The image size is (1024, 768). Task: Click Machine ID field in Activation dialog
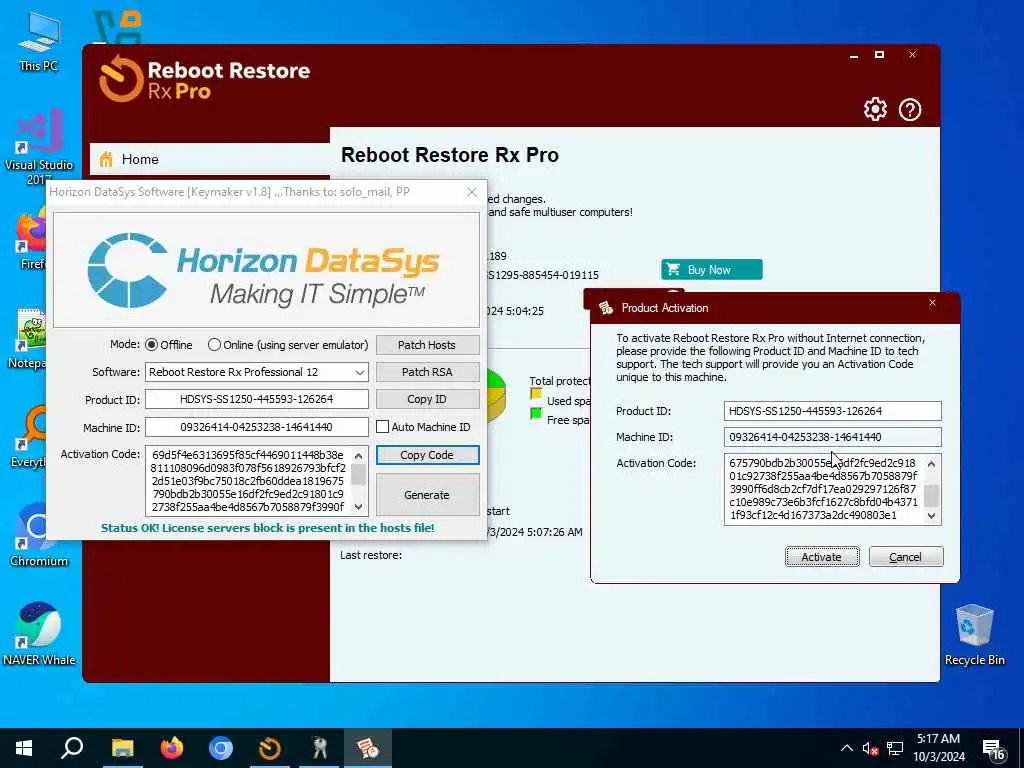tap(833, 437)
